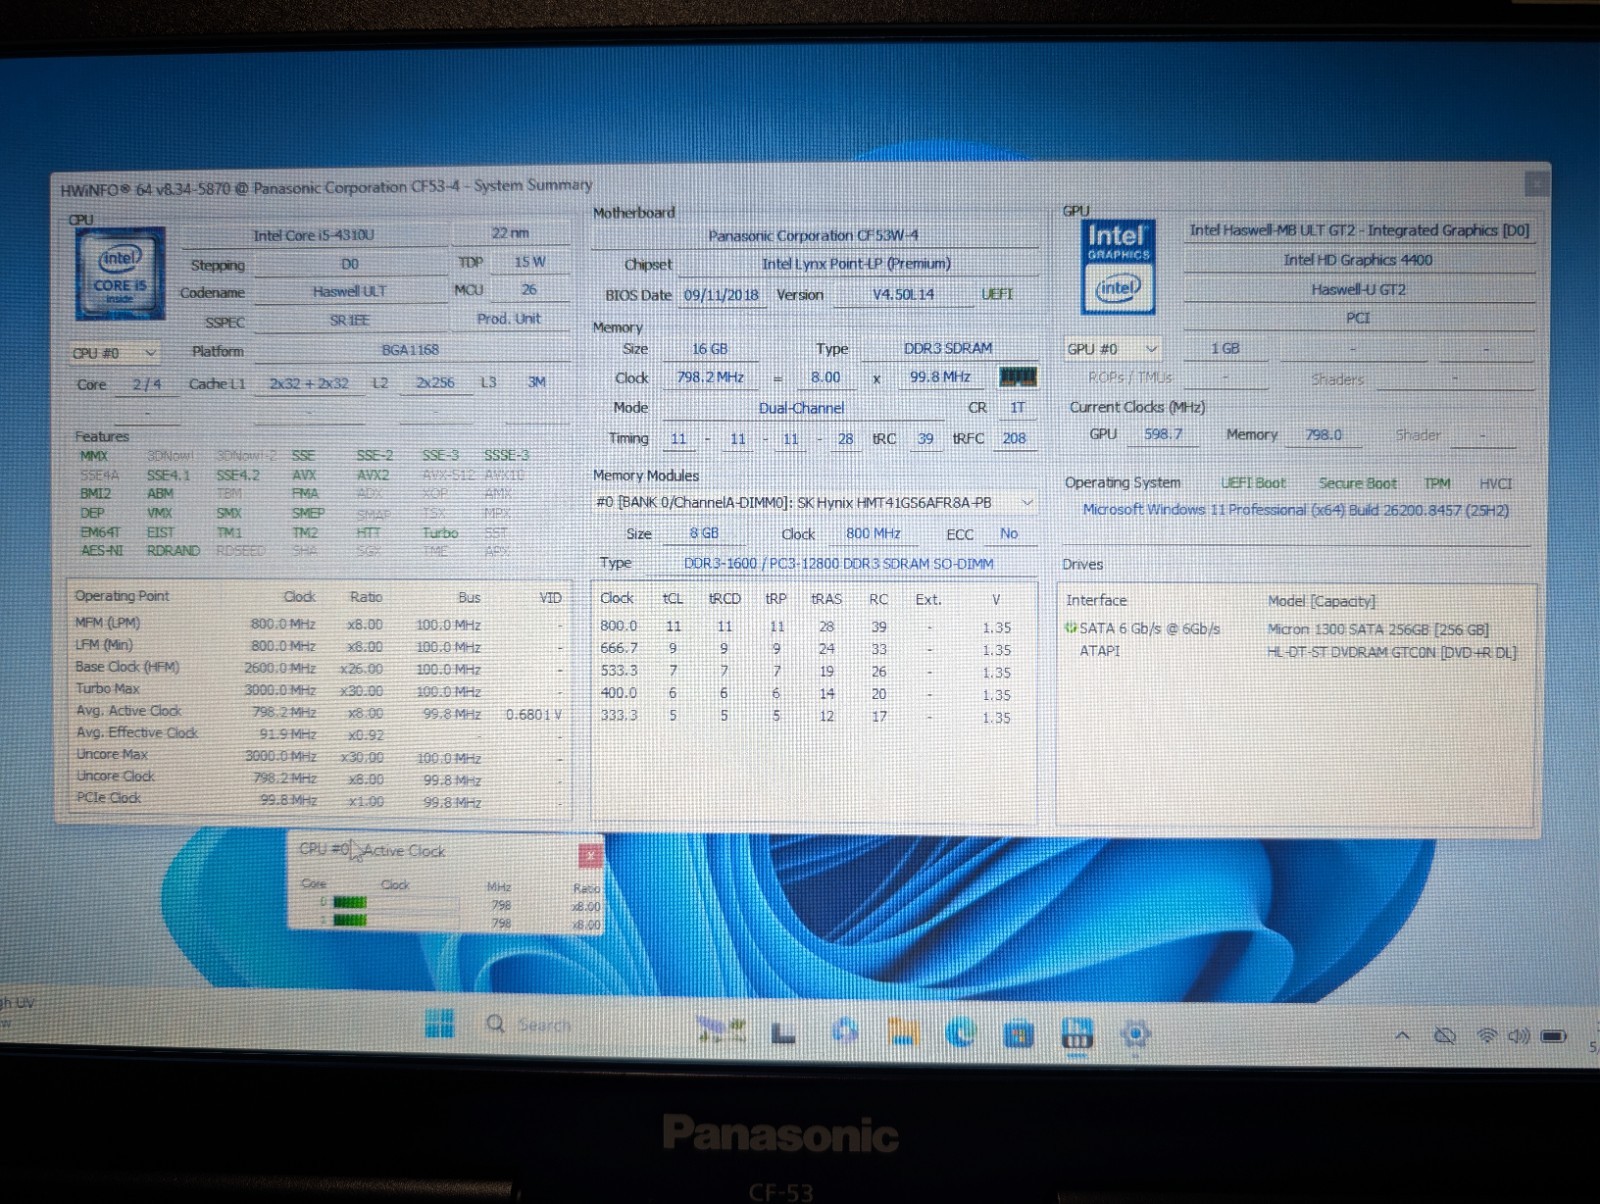Screen dimensions: 1600x1204
Task: Select the HL-DT-ST DVDRAM drive row
Action: [x=1296, y=651]
